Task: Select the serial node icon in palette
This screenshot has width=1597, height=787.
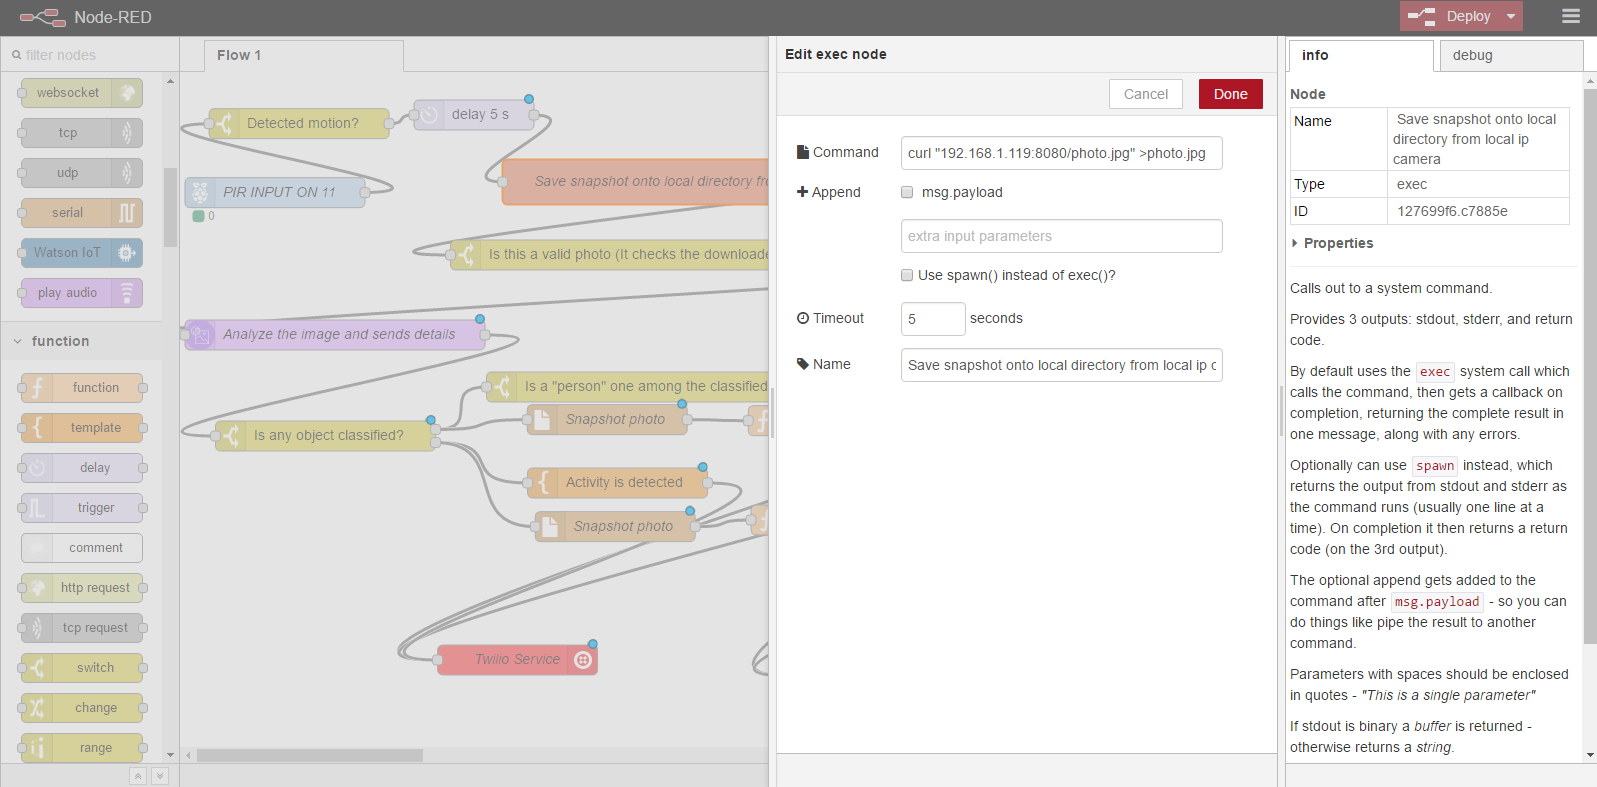Action: 127,213
